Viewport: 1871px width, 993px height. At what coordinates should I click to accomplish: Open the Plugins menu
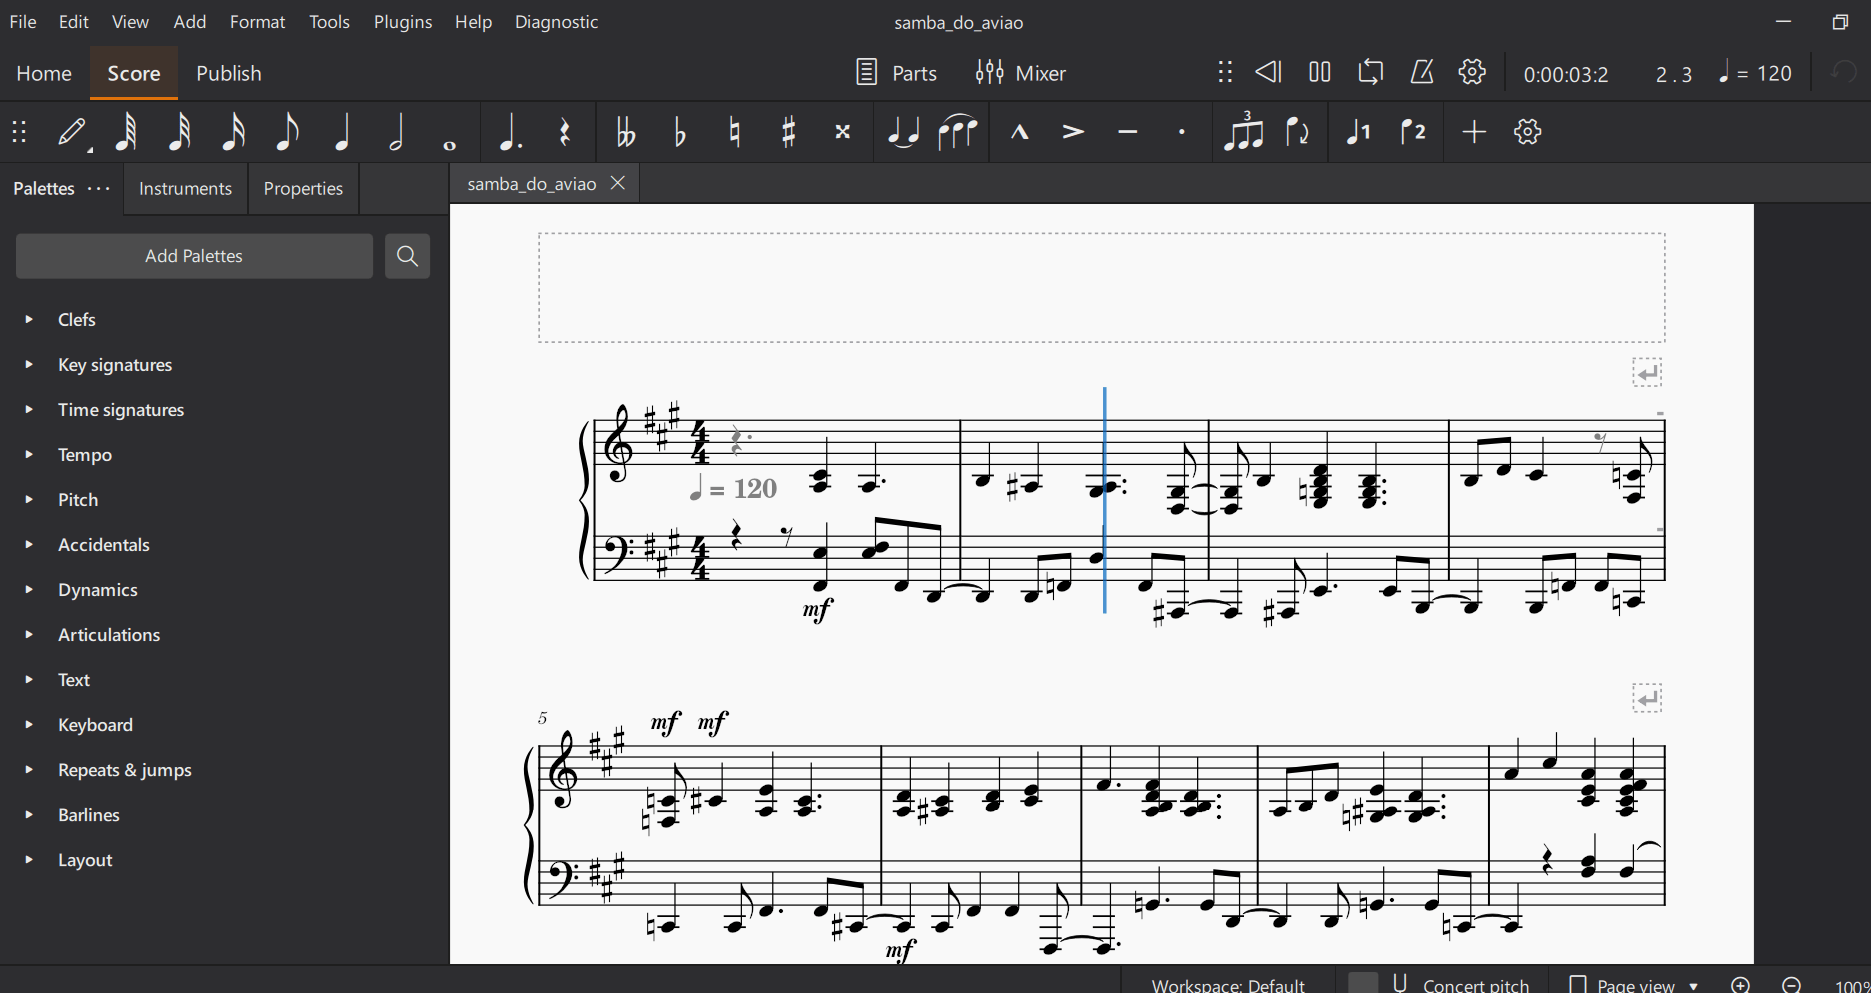tap(403, 22)
